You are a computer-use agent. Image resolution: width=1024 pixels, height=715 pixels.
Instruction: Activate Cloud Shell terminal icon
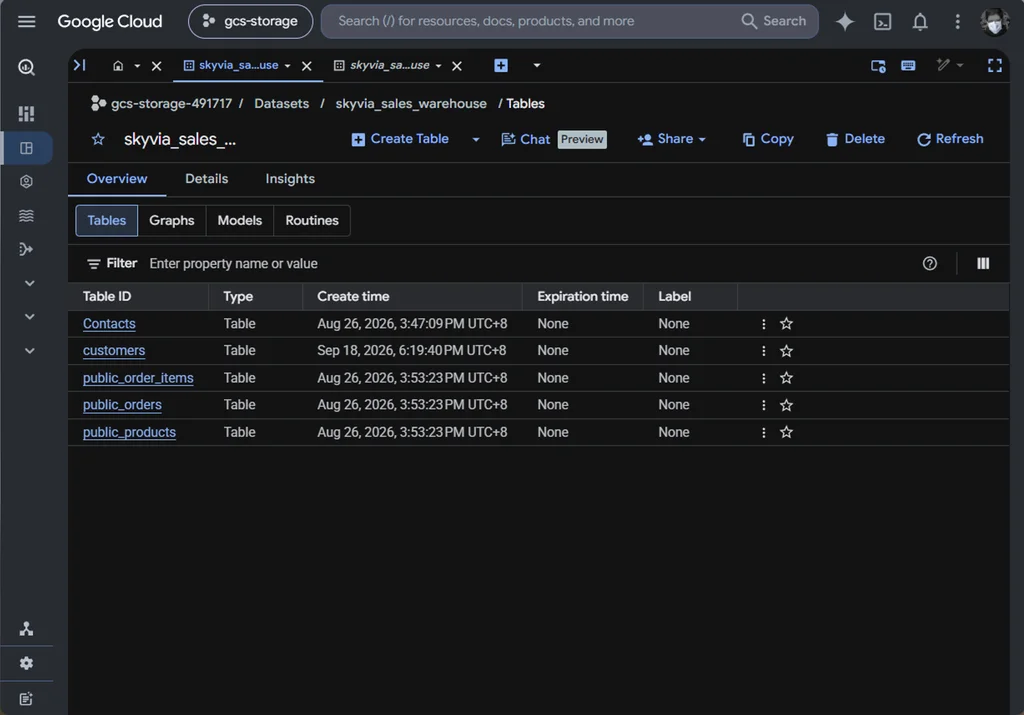coord(882,22)
